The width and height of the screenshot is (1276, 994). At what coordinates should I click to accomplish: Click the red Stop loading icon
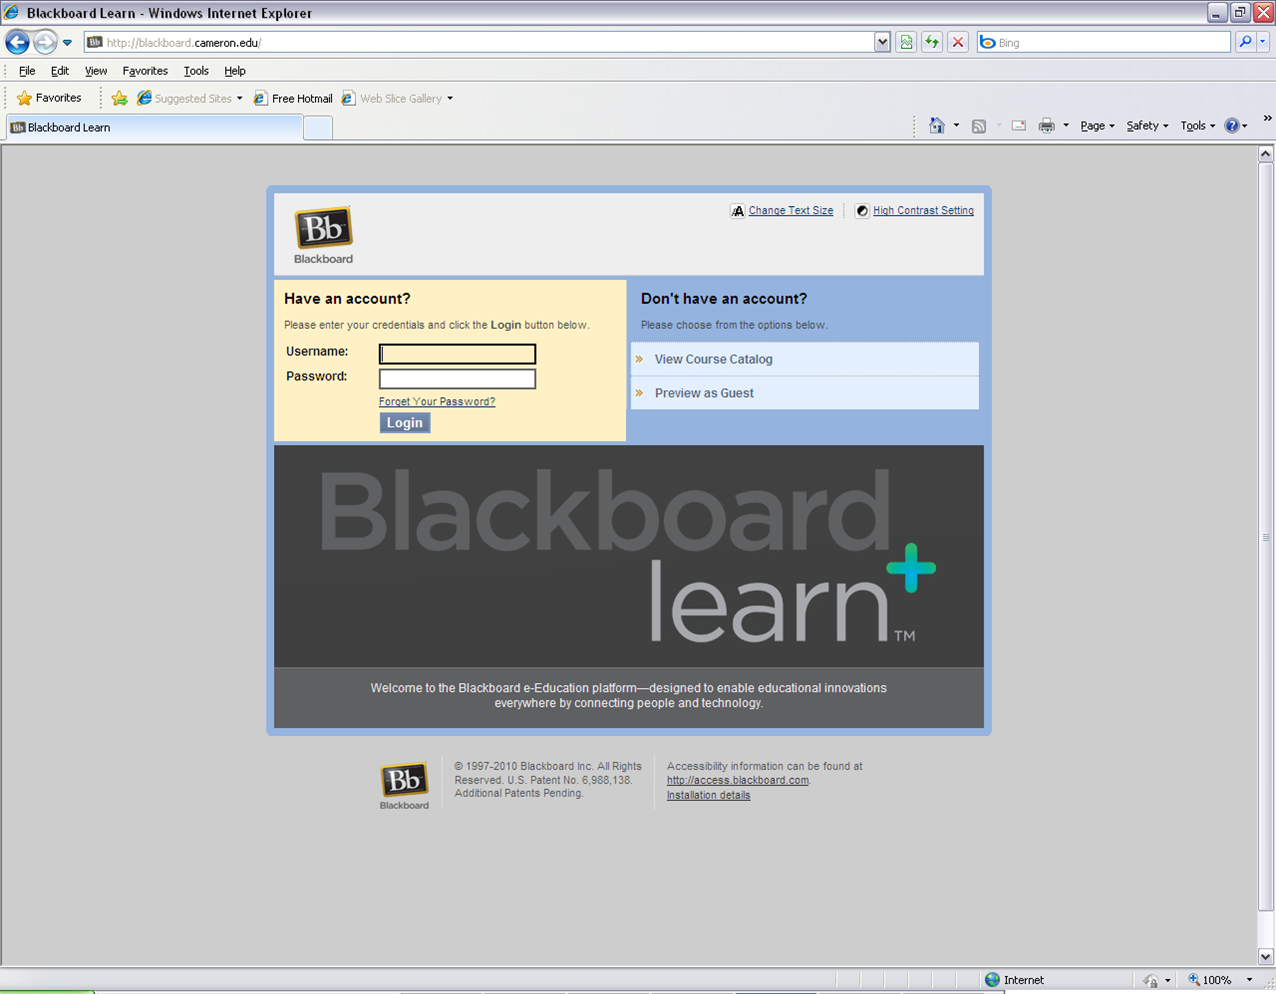(958, 42)
